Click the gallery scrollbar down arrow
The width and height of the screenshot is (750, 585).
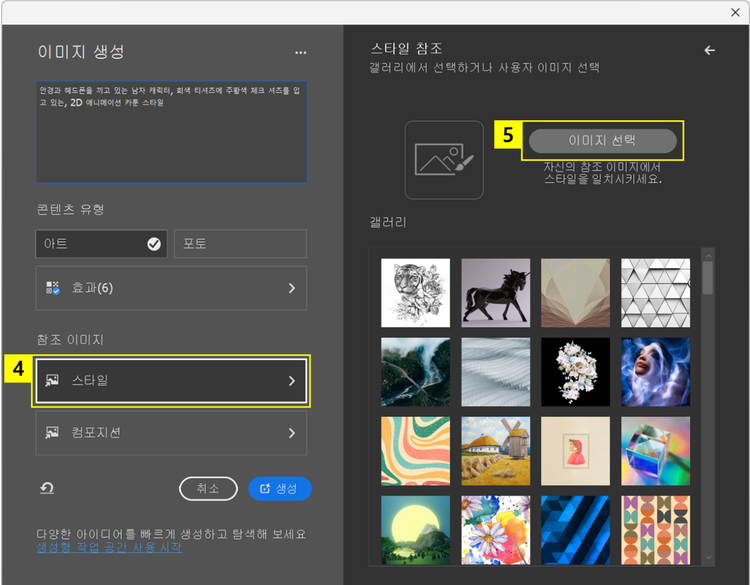pyautogui.click(x=708, y=557)
